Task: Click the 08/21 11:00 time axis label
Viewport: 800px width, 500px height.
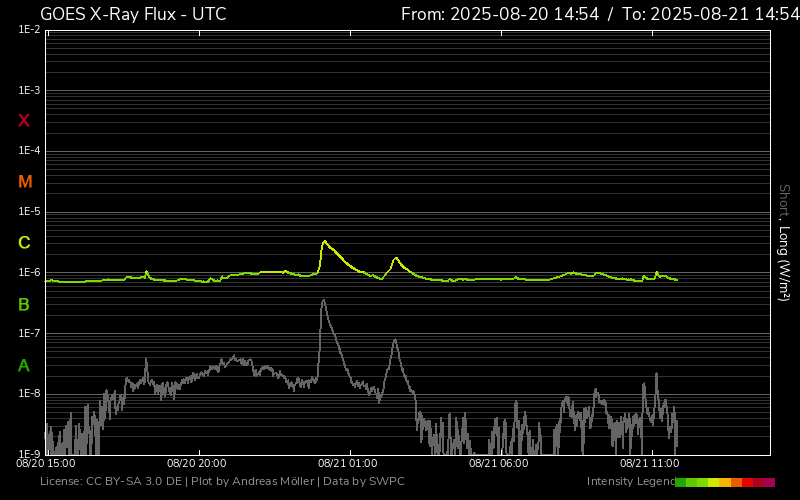Action: point(650,463)
